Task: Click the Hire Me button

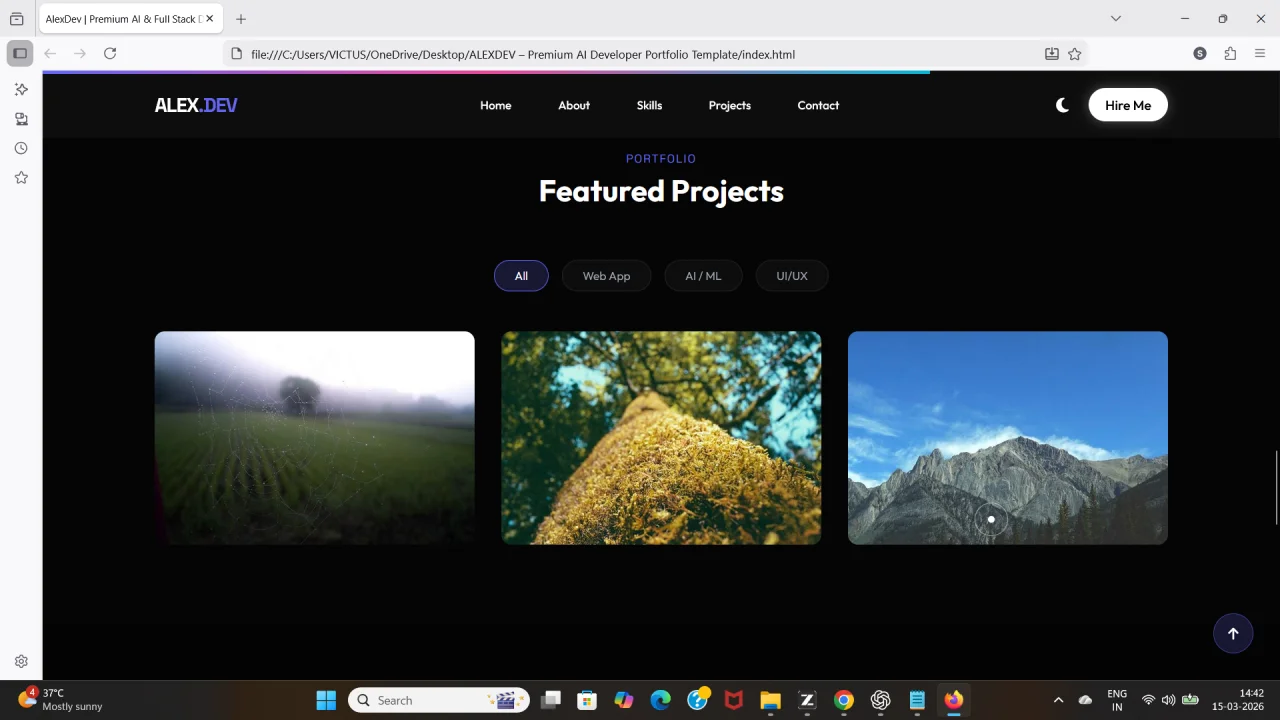Action: (x=1128, y=105)
